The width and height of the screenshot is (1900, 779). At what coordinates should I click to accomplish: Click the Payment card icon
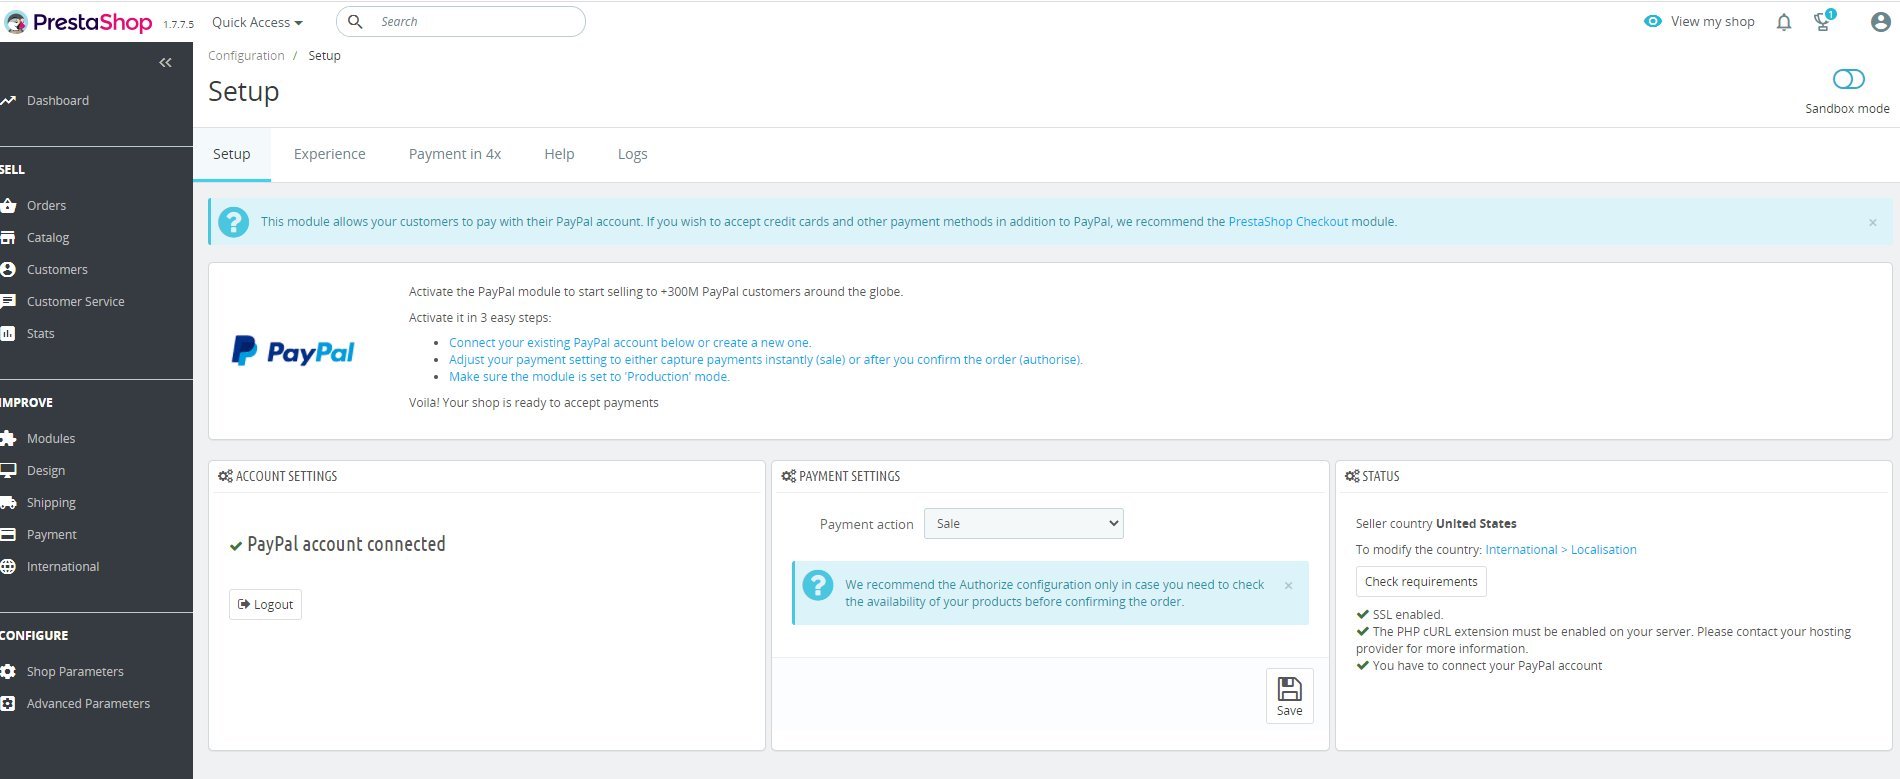8,534
